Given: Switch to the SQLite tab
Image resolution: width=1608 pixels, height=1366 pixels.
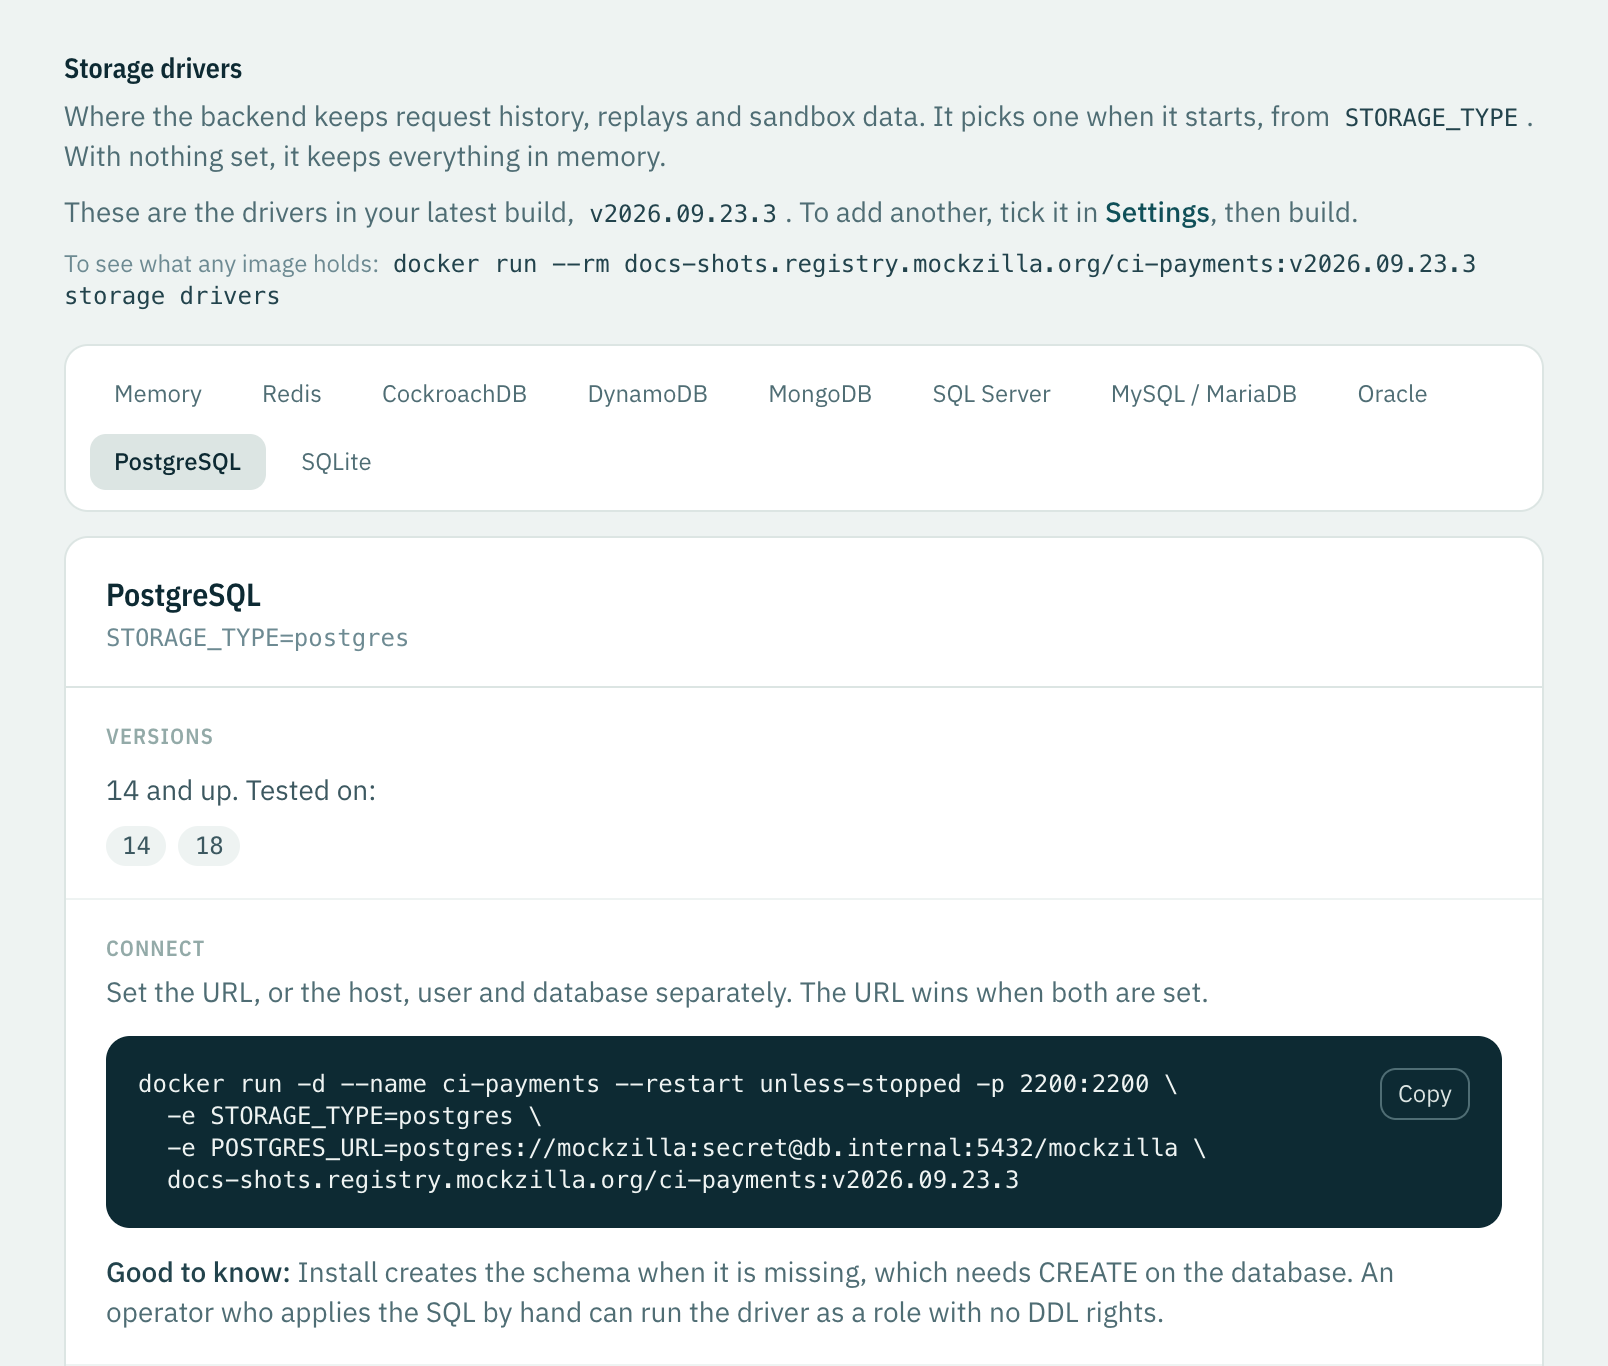Looking at the screenshot, I should point(336,462).
